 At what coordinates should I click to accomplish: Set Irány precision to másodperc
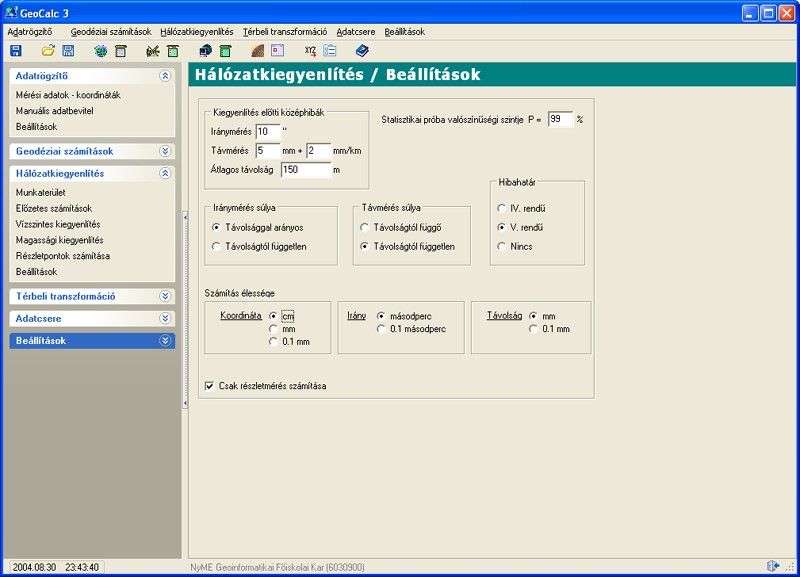(x=404, y=316)
